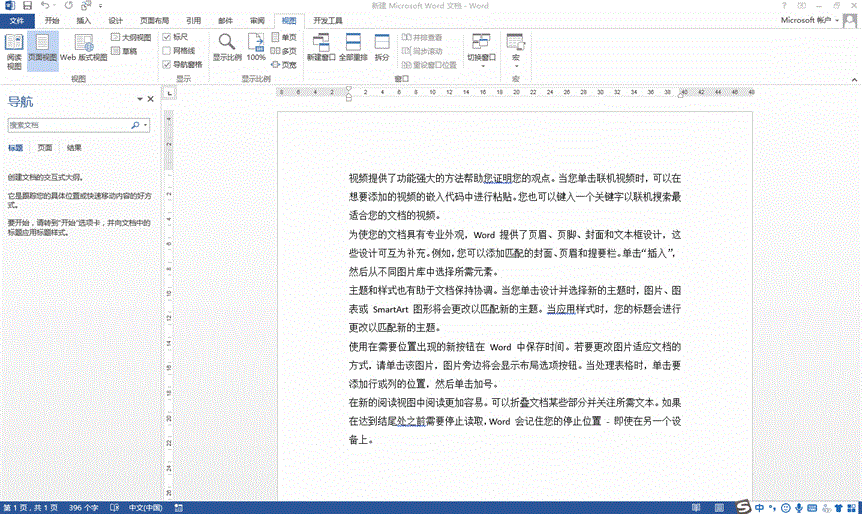Set zoom to 100% button

tap(256, 49)
